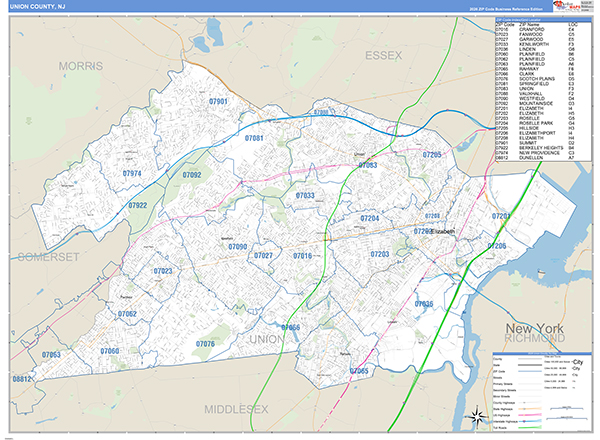Click the ESSEX county label
The width and height of the screenshot is (600, 440).
pos(383,56)
